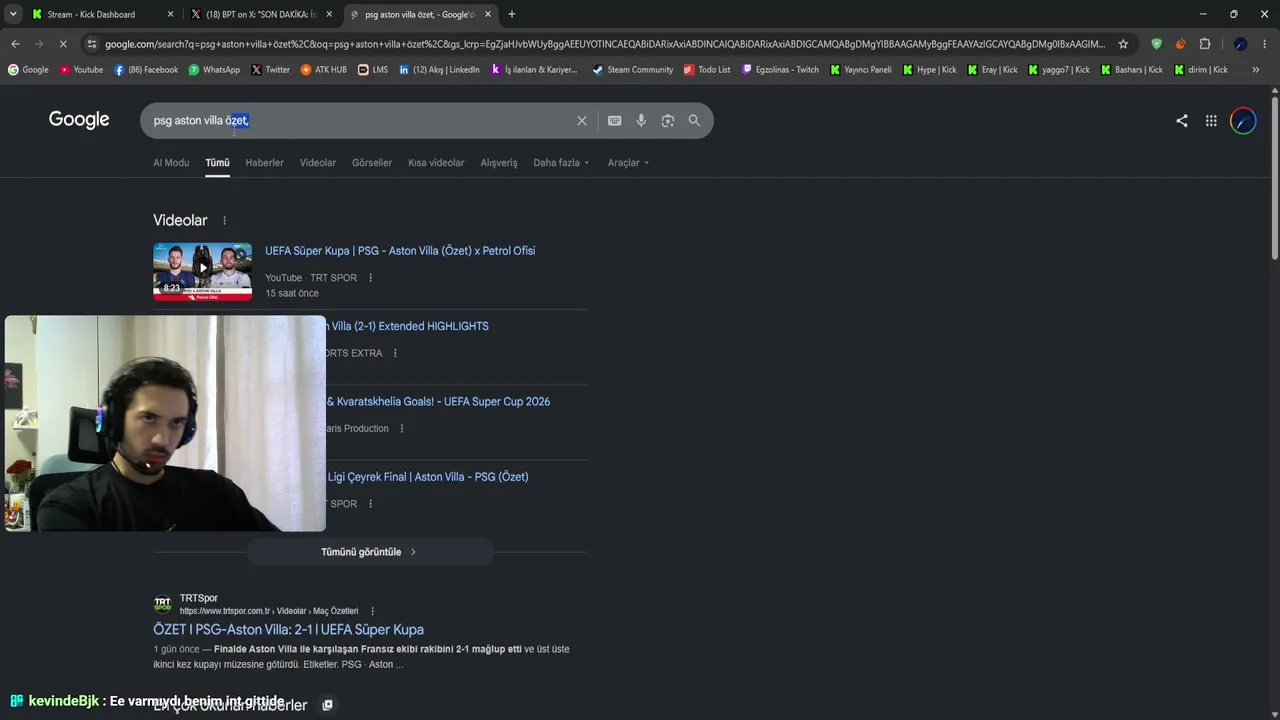Show the hidden bookmarks overflow chevron
The image size is (1280, 720).
[1255, 70]
